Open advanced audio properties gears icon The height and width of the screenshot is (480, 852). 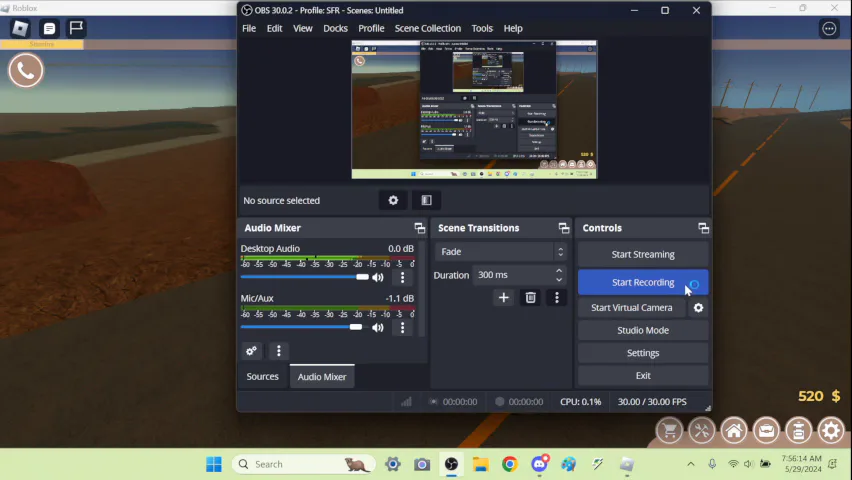pos(251,351)
